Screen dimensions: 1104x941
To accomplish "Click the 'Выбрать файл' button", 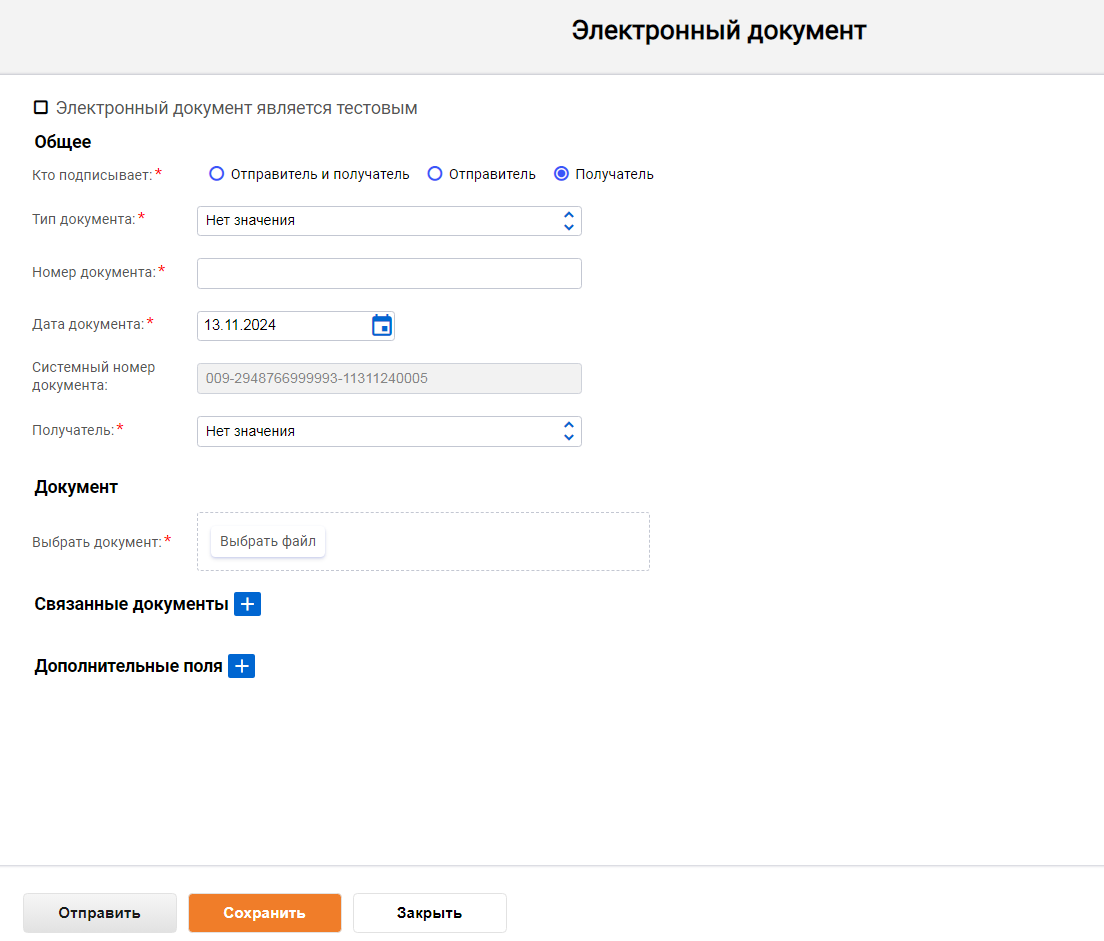I will coord(268,541).
